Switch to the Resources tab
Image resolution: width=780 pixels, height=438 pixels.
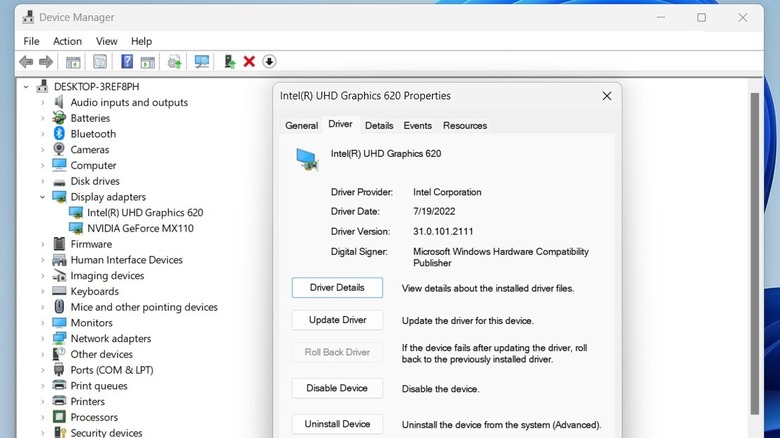click(465, 126)
